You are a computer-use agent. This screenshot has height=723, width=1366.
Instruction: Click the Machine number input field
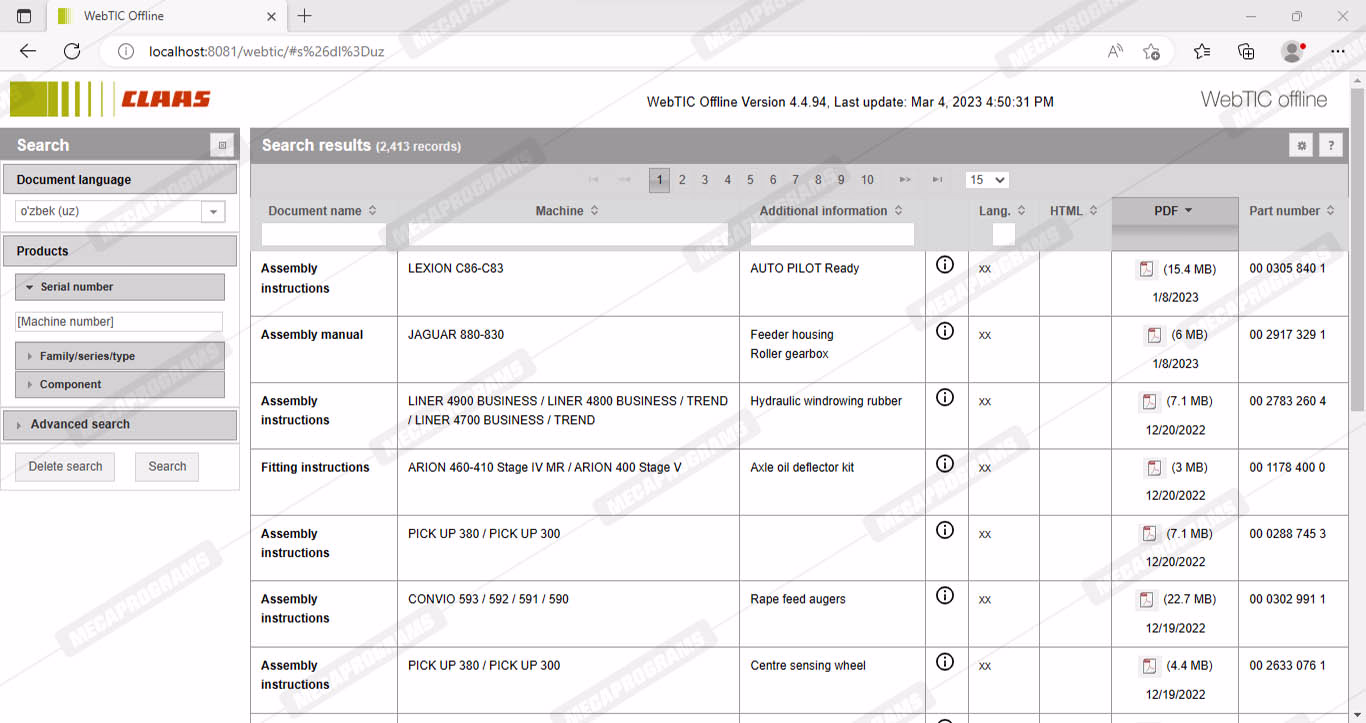pos(118,322)
